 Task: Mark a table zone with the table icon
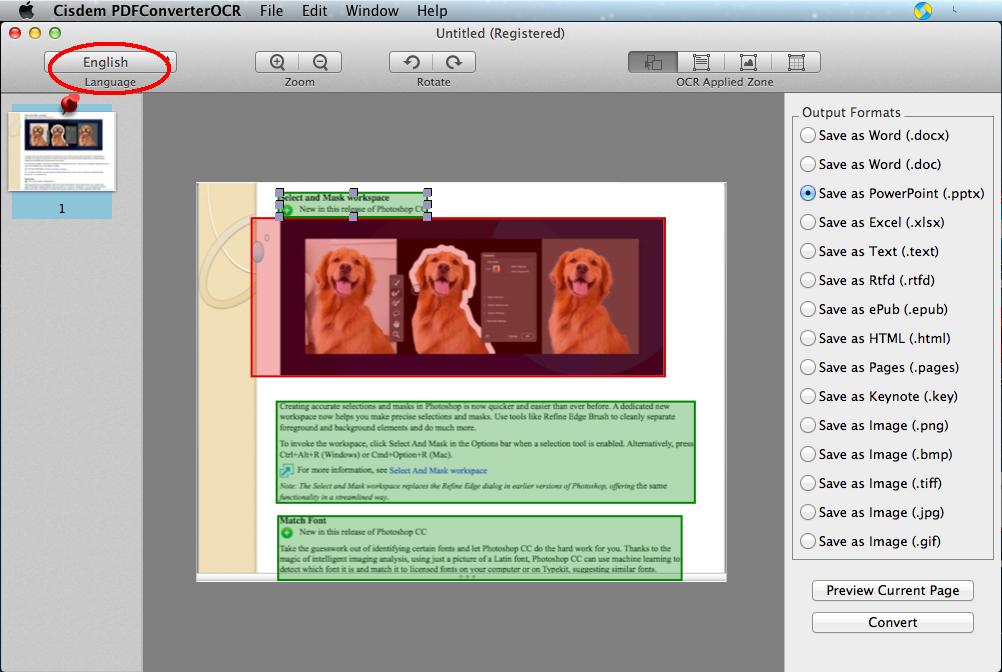pos(798,60)
